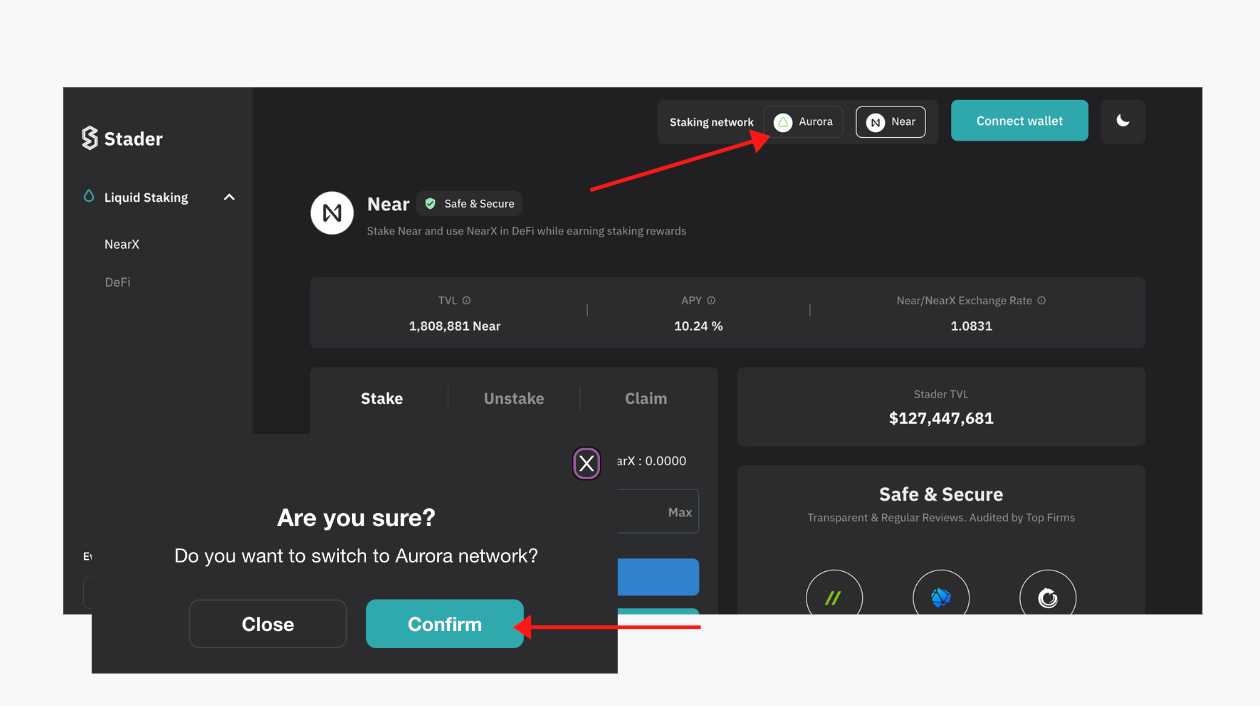Viewport: 1260px width, 706px height.
Task: Click the blue gem auditor logo
Action: pos(941,598)
